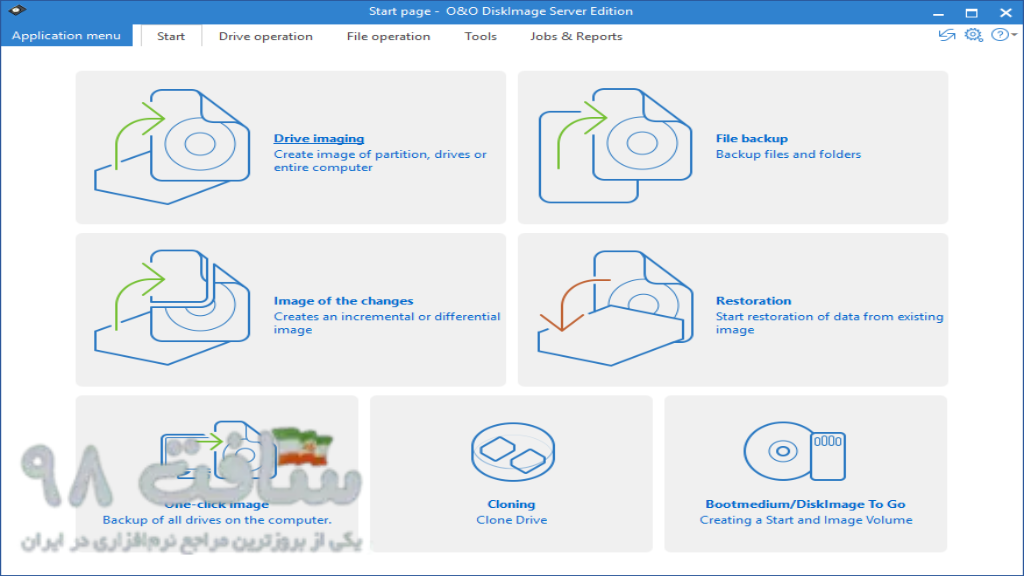
Task: Open the Application menu
Action: (x=66, y=35)
